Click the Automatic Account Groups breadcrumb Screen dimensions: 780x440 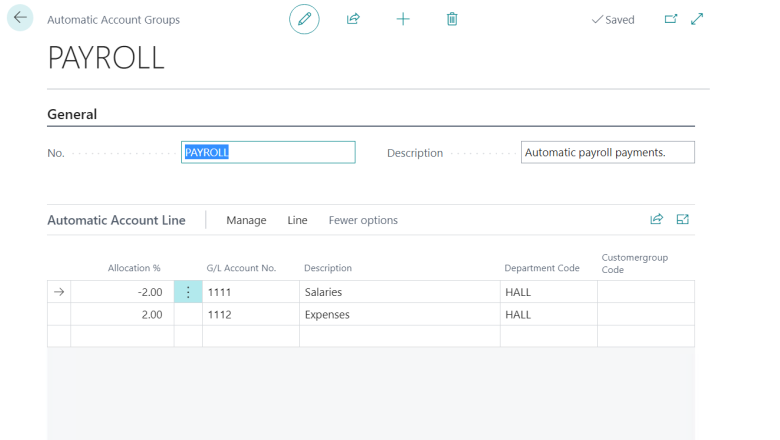pyautogui.click(x=113, y=20)
